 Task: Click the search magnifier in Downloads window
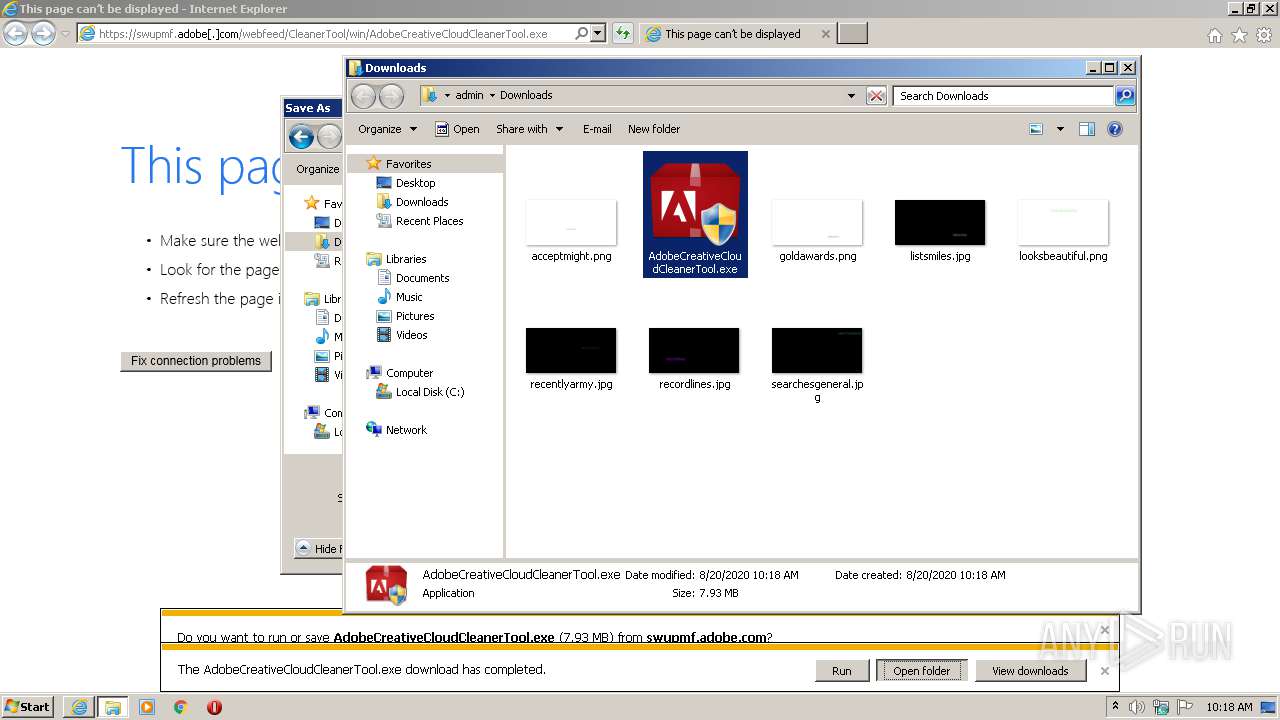pyautogui.click(x=1125, y=96)
